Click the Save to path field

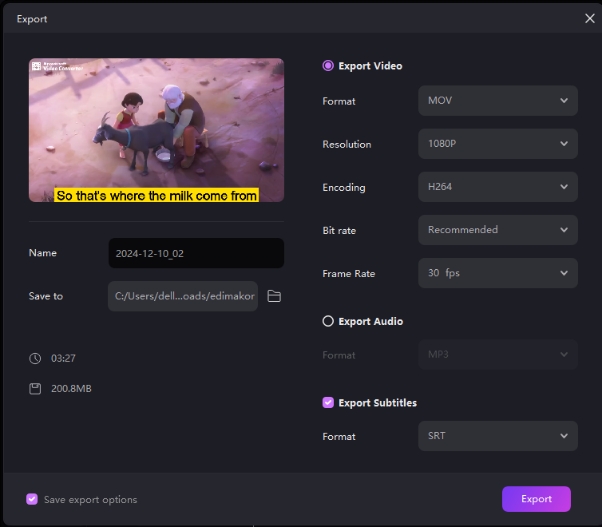click(183, 296)
